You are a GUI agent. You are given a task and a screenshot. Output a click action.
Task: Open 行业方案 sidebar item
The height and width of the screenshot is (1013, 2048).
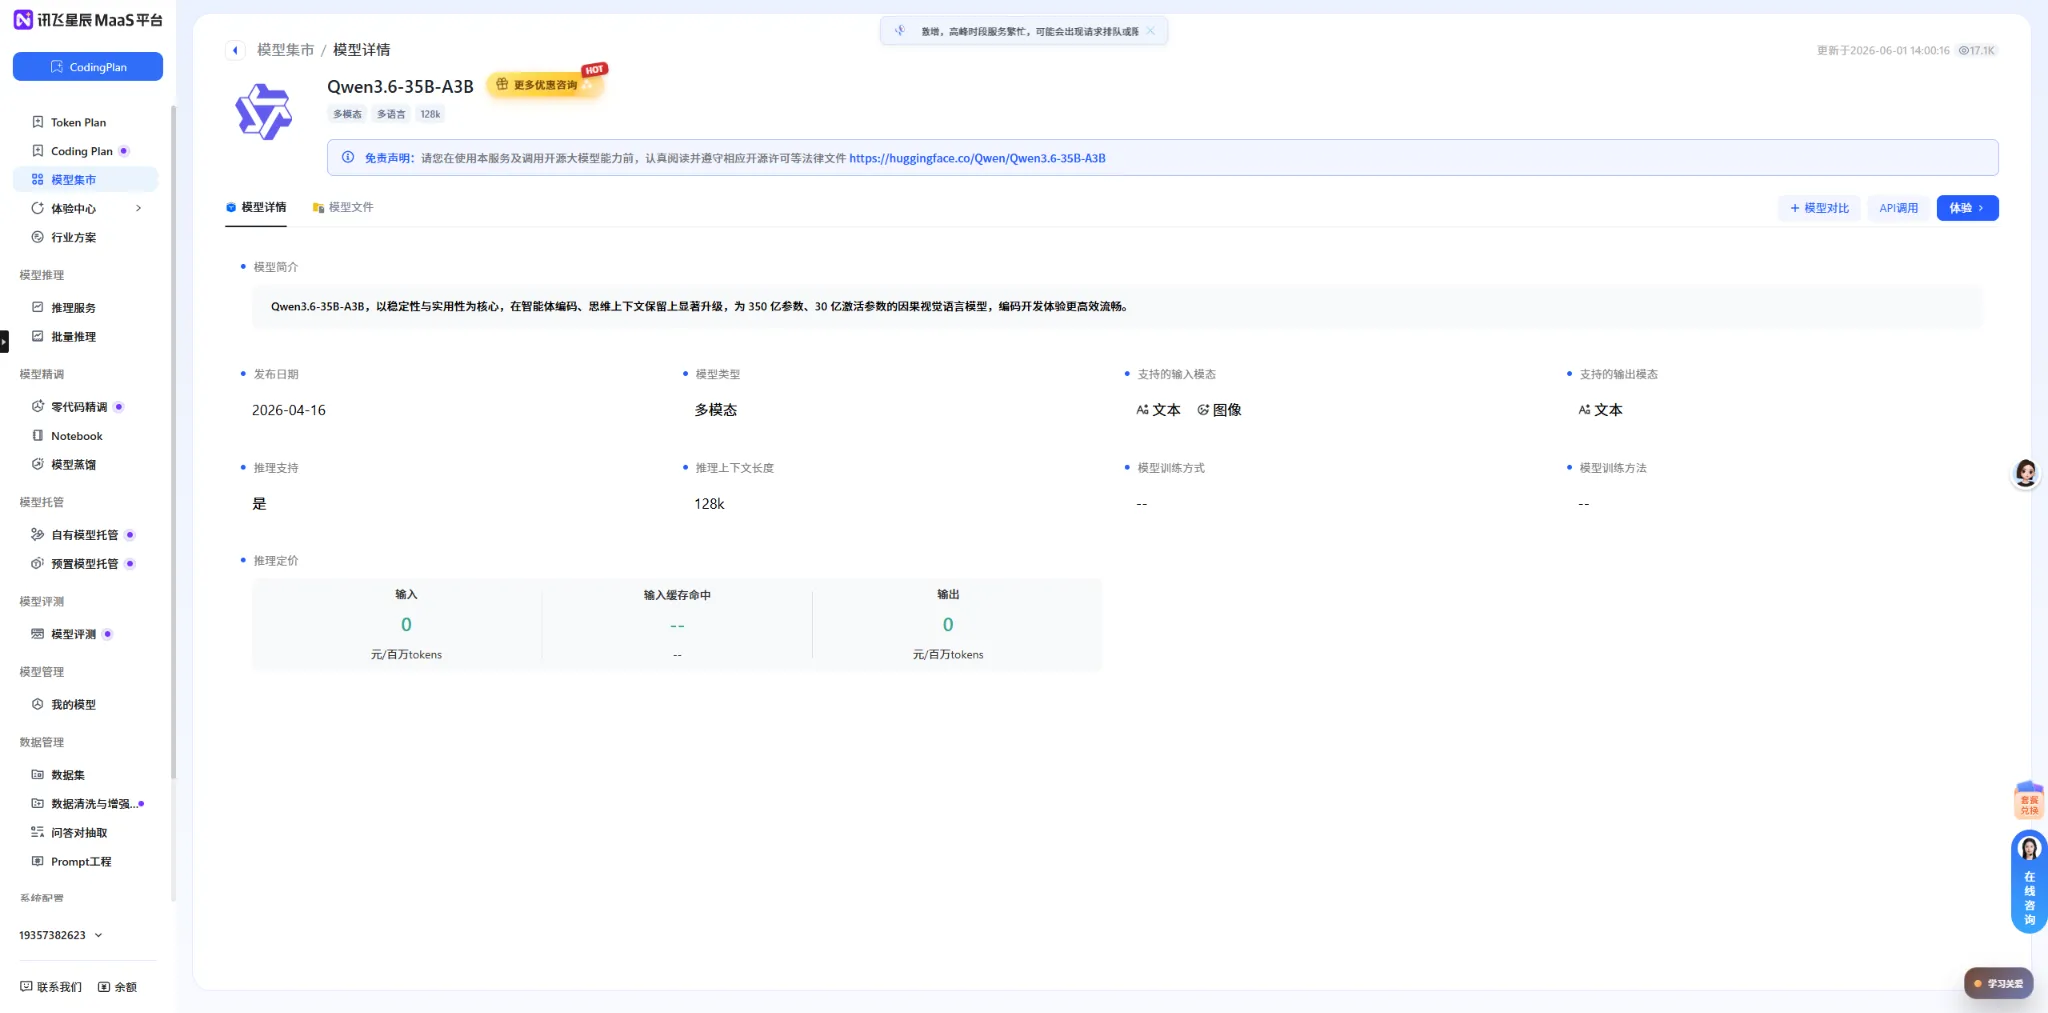[x=74, y=237]
